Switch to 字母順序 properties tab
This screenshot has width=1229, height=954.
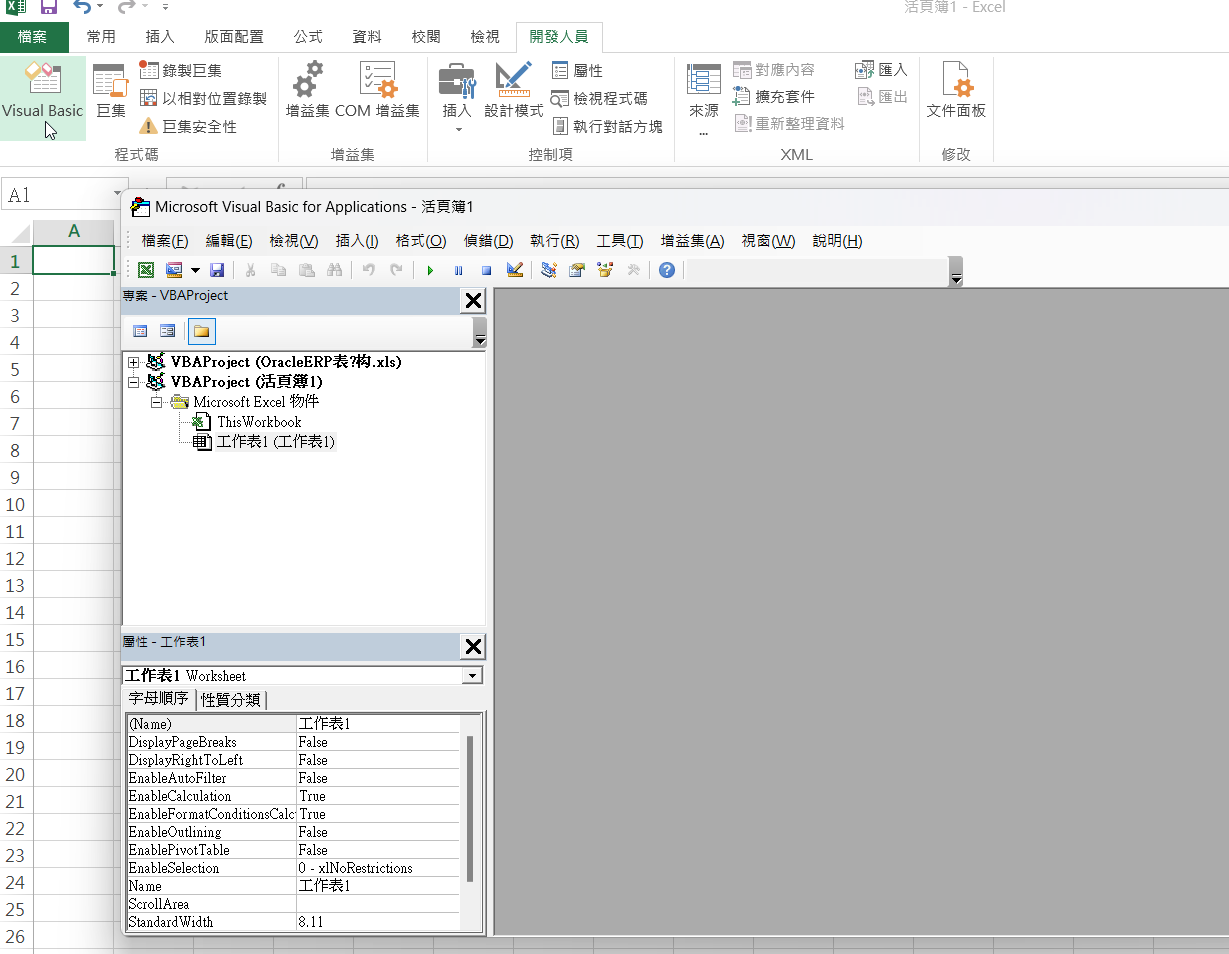pyautogui.click(x=158, y=699)
